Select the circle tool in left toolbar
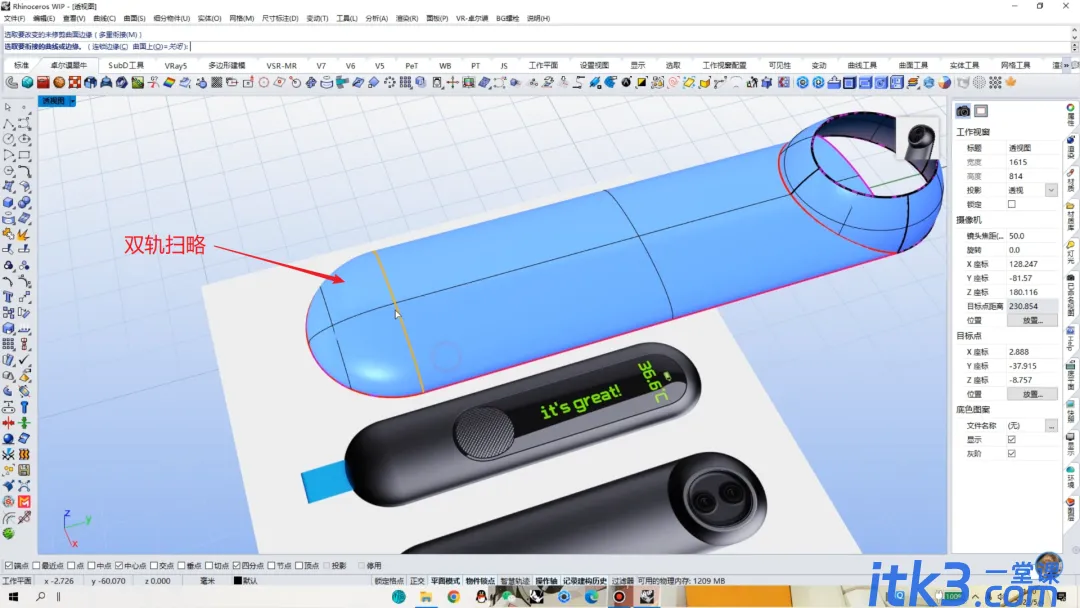 click(8, 139)
